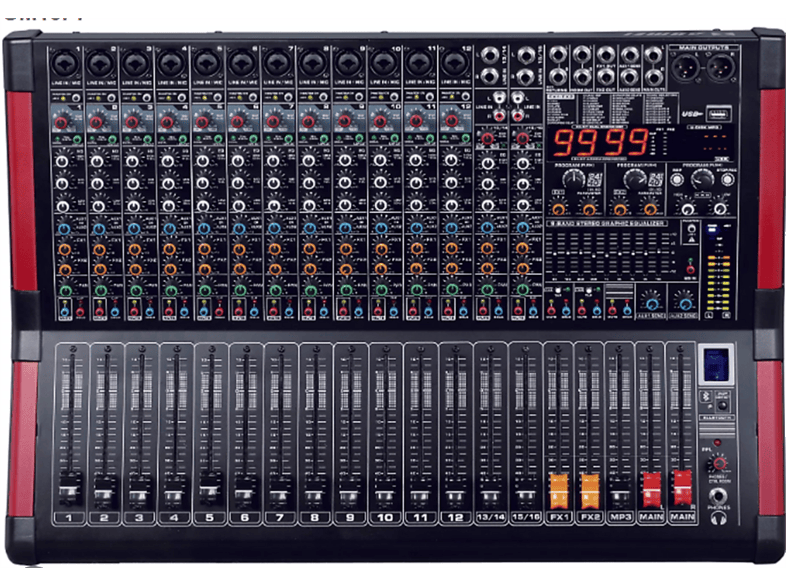Click the Bluetooth symbol button
Screen dimensions: 786x587
click(707, 396)
